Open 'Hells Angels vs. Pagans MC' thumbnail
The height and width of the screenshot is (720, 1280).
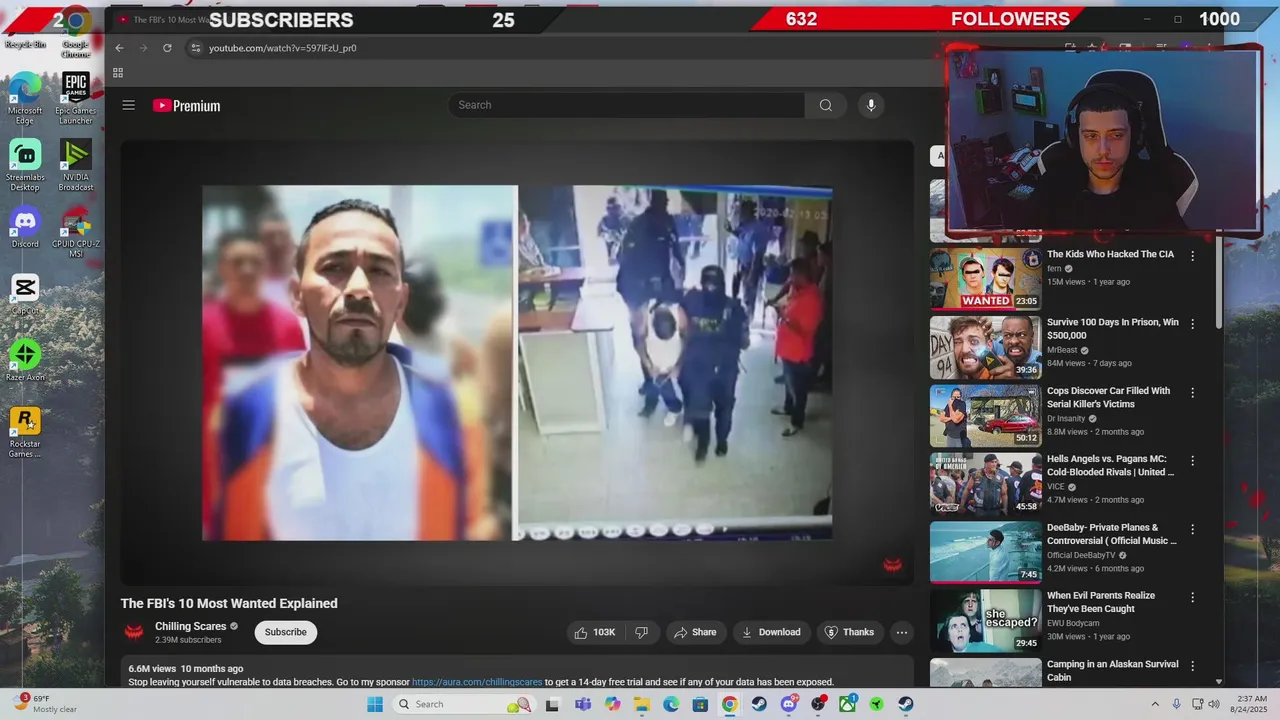(x=986, y=484)
